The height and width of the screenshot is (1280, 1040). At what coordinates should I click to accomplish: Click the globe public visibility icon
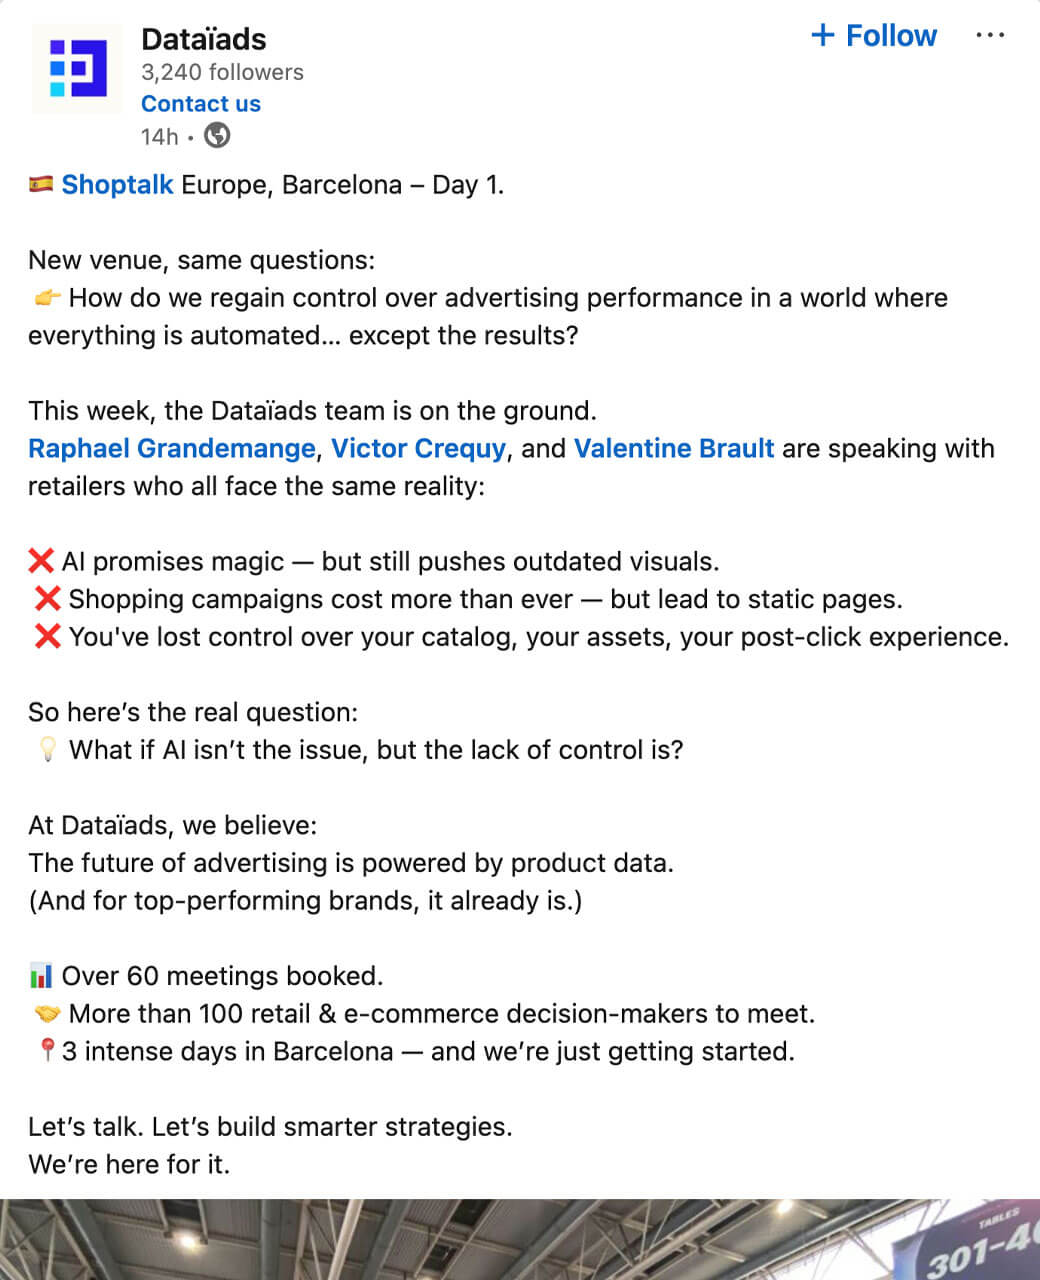pos(217,135)
